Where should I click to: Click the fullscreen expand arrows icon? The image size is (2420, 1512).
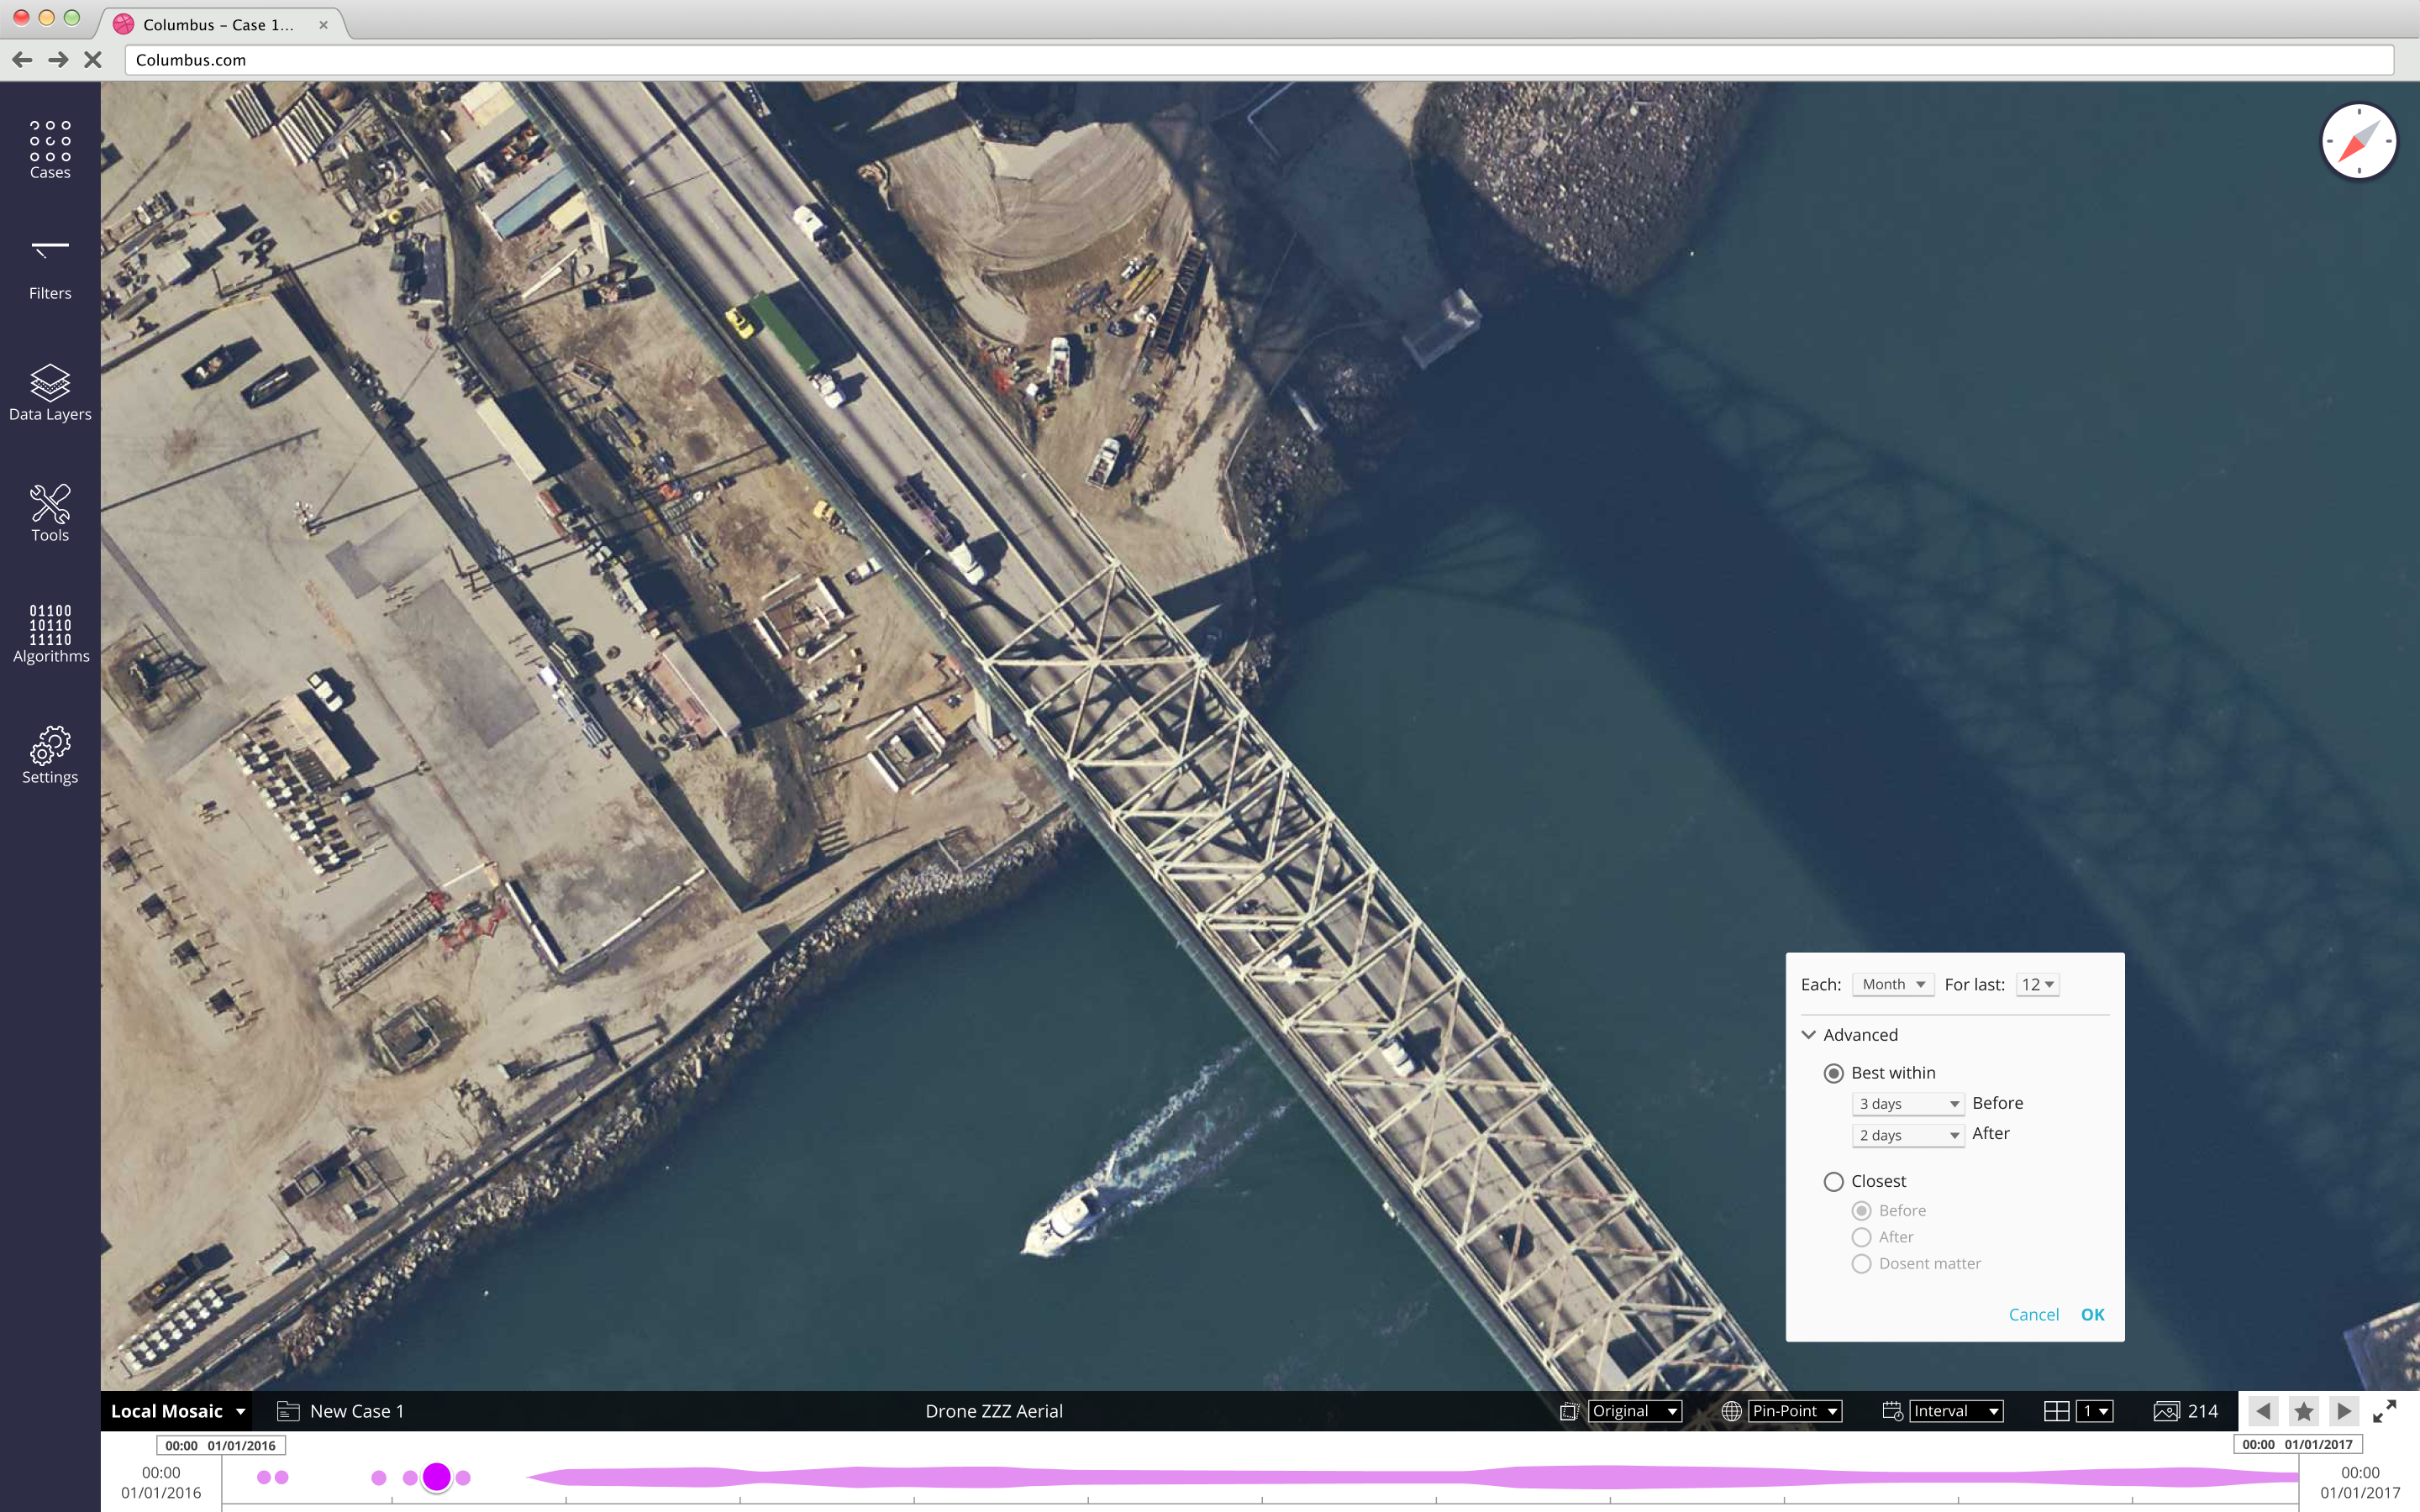(2385, 1411)
